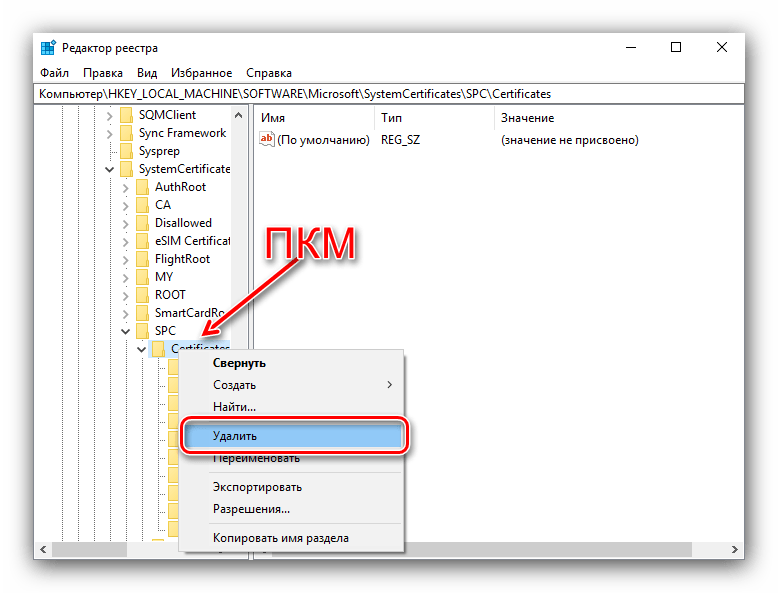Select the FlightRoot key name

pos(182,259)
